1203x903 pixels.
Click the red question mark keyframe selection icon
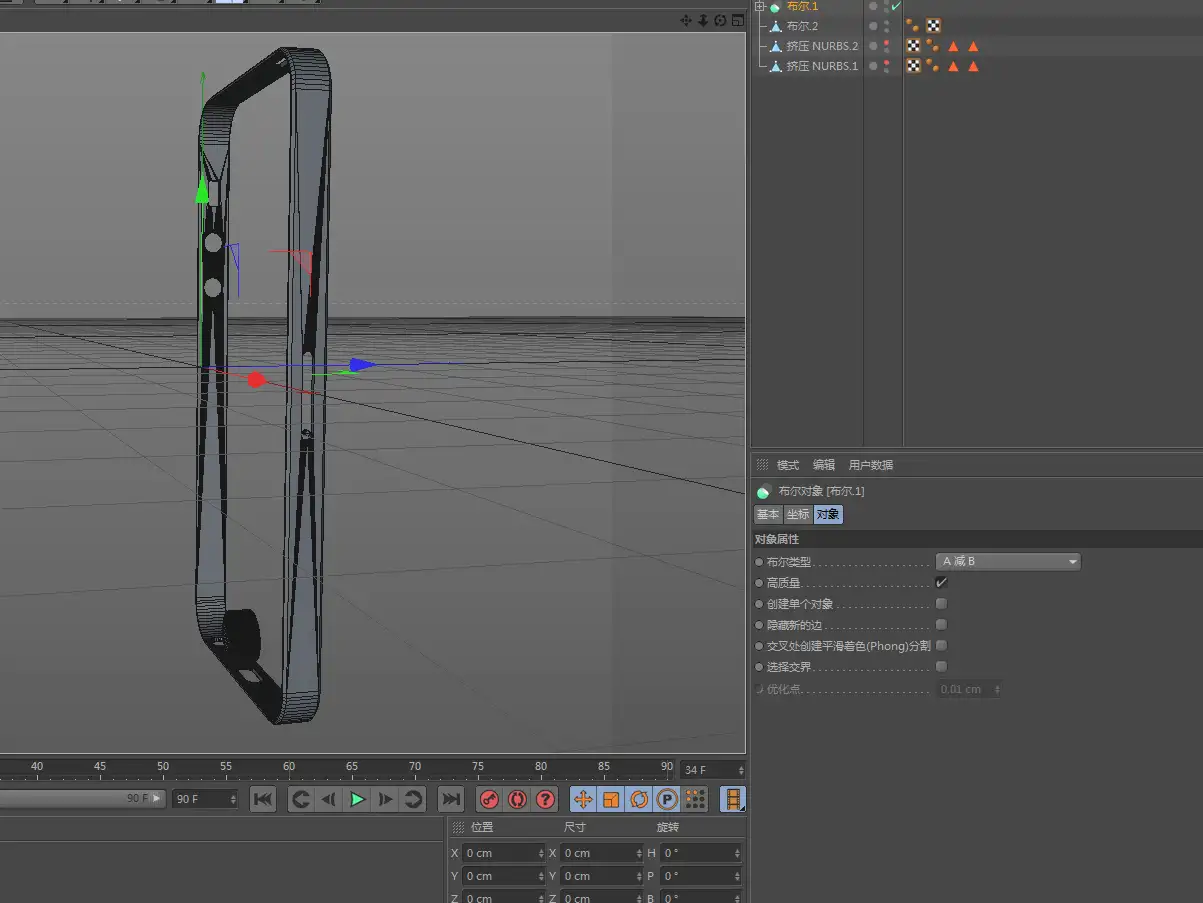pyautogui.click(x=545, y=799)
